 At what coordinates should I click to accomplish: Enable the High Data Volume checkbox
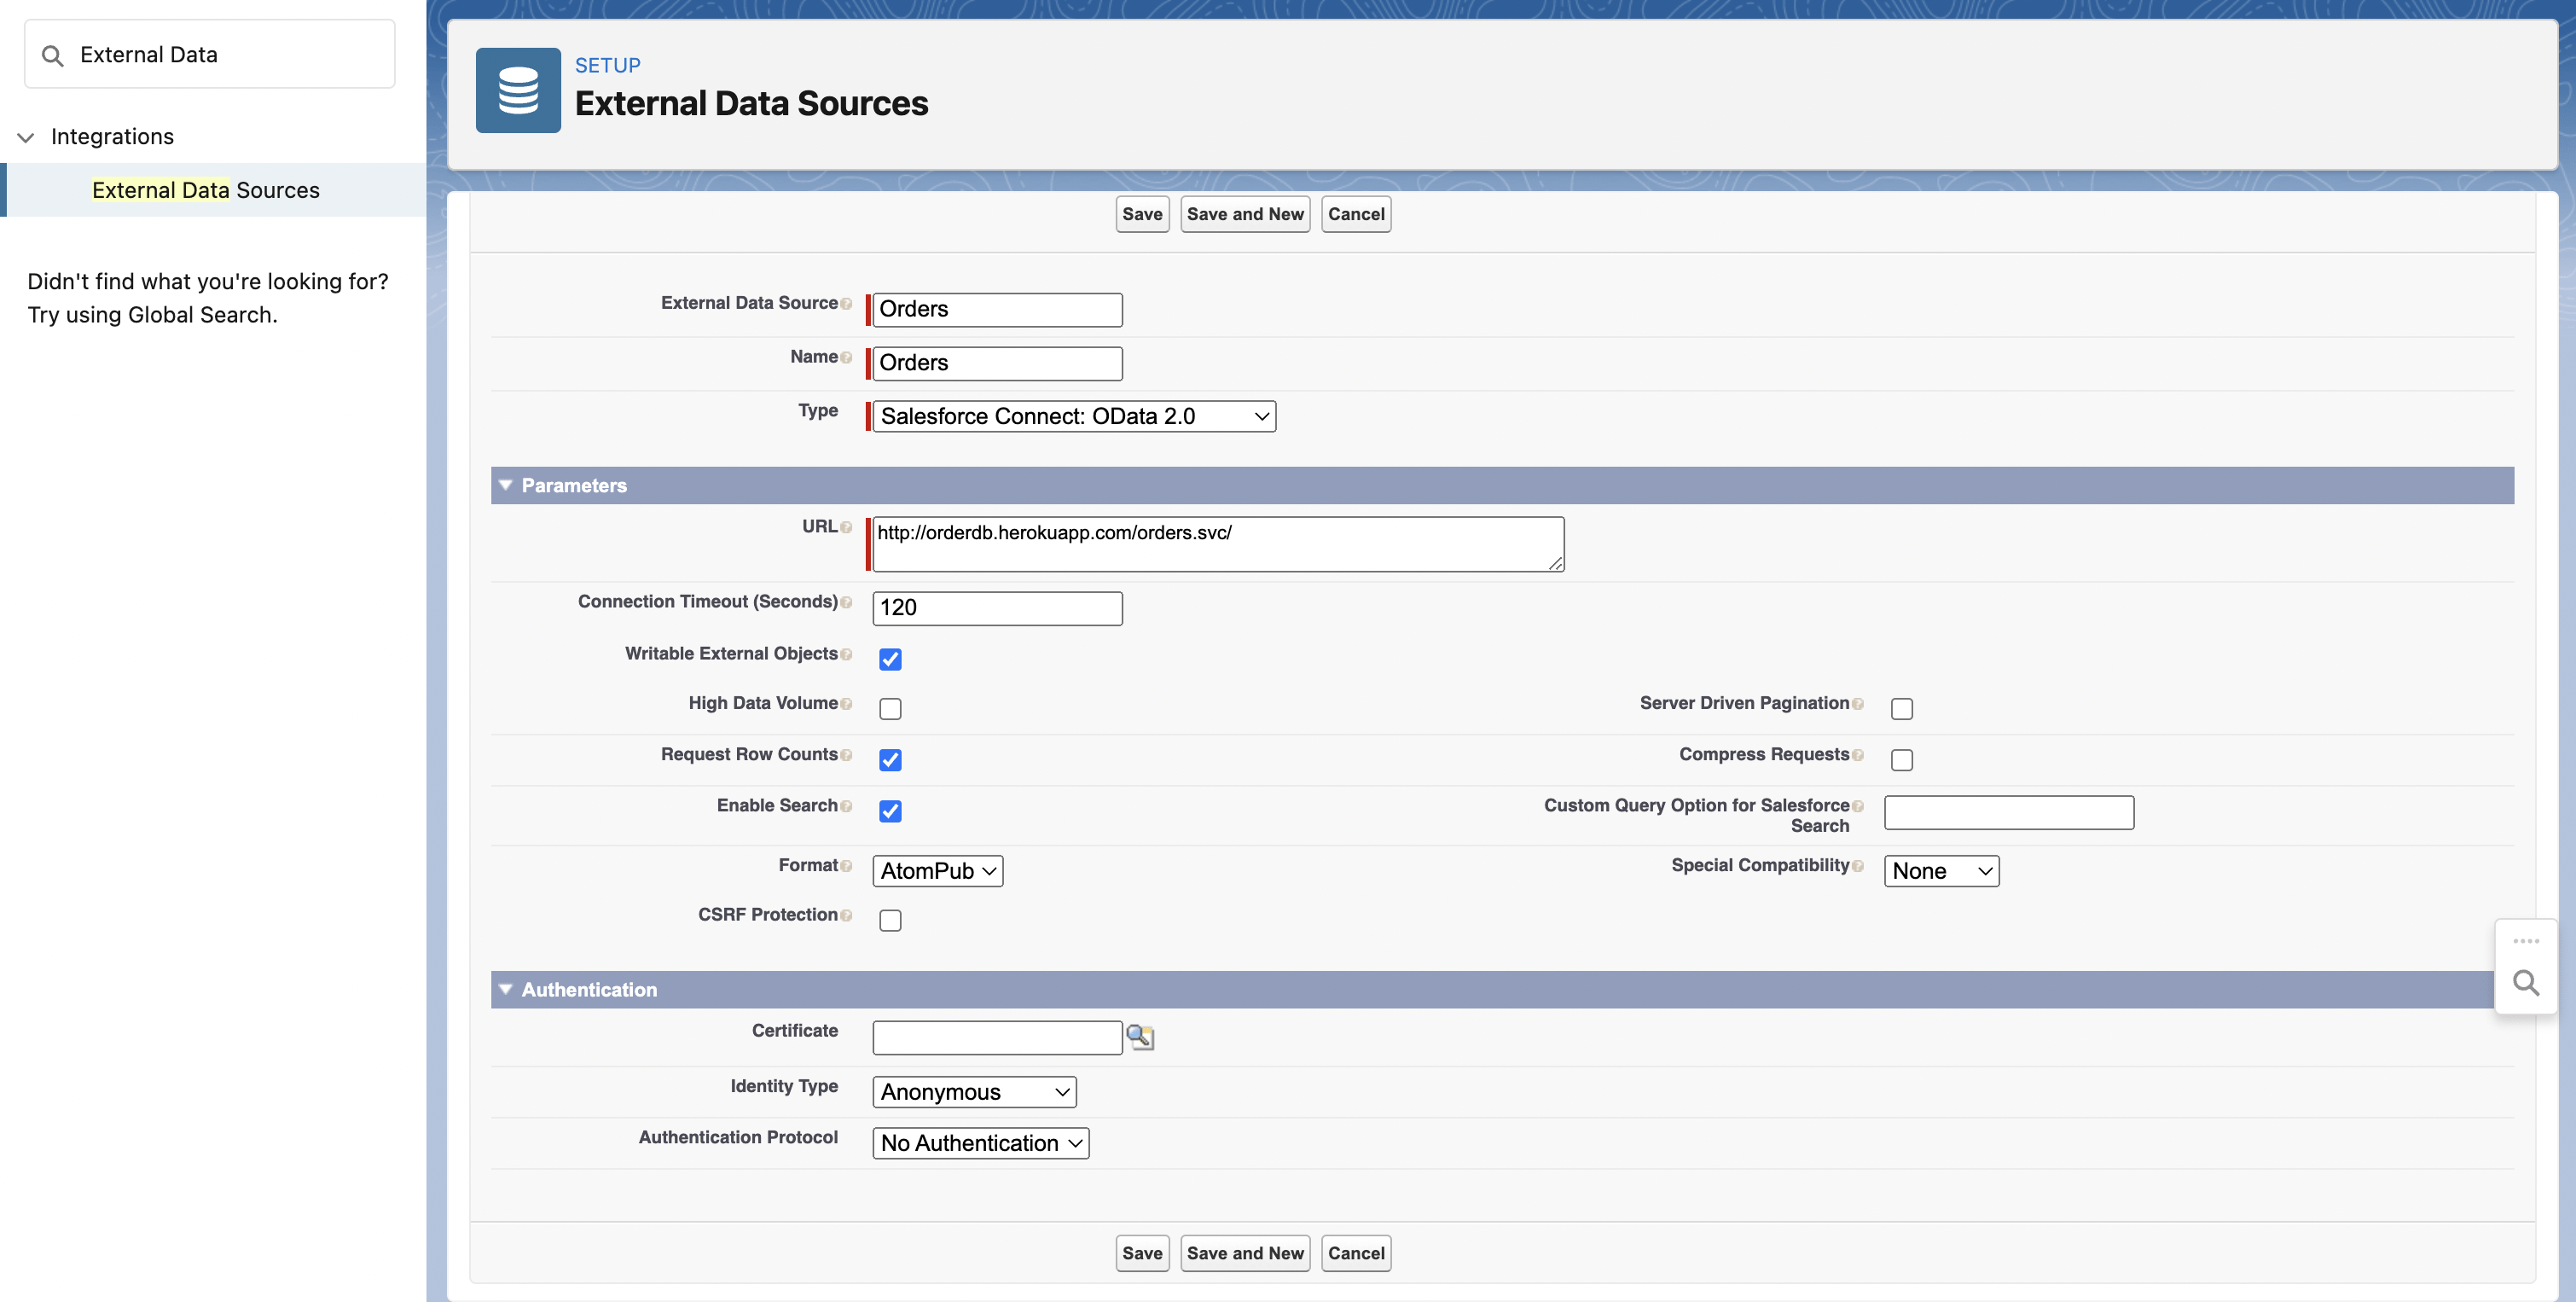coord(890,709)
